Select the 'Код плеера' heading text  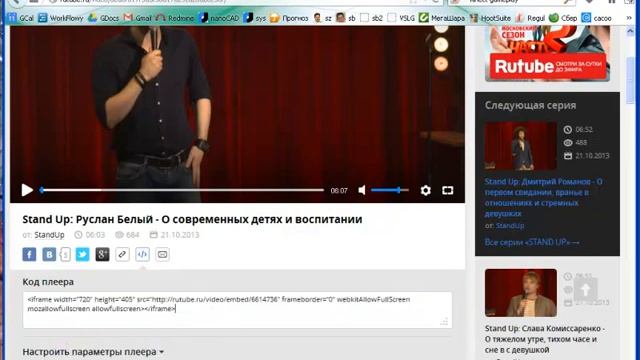pyautogui.click(x=48, y=282)
